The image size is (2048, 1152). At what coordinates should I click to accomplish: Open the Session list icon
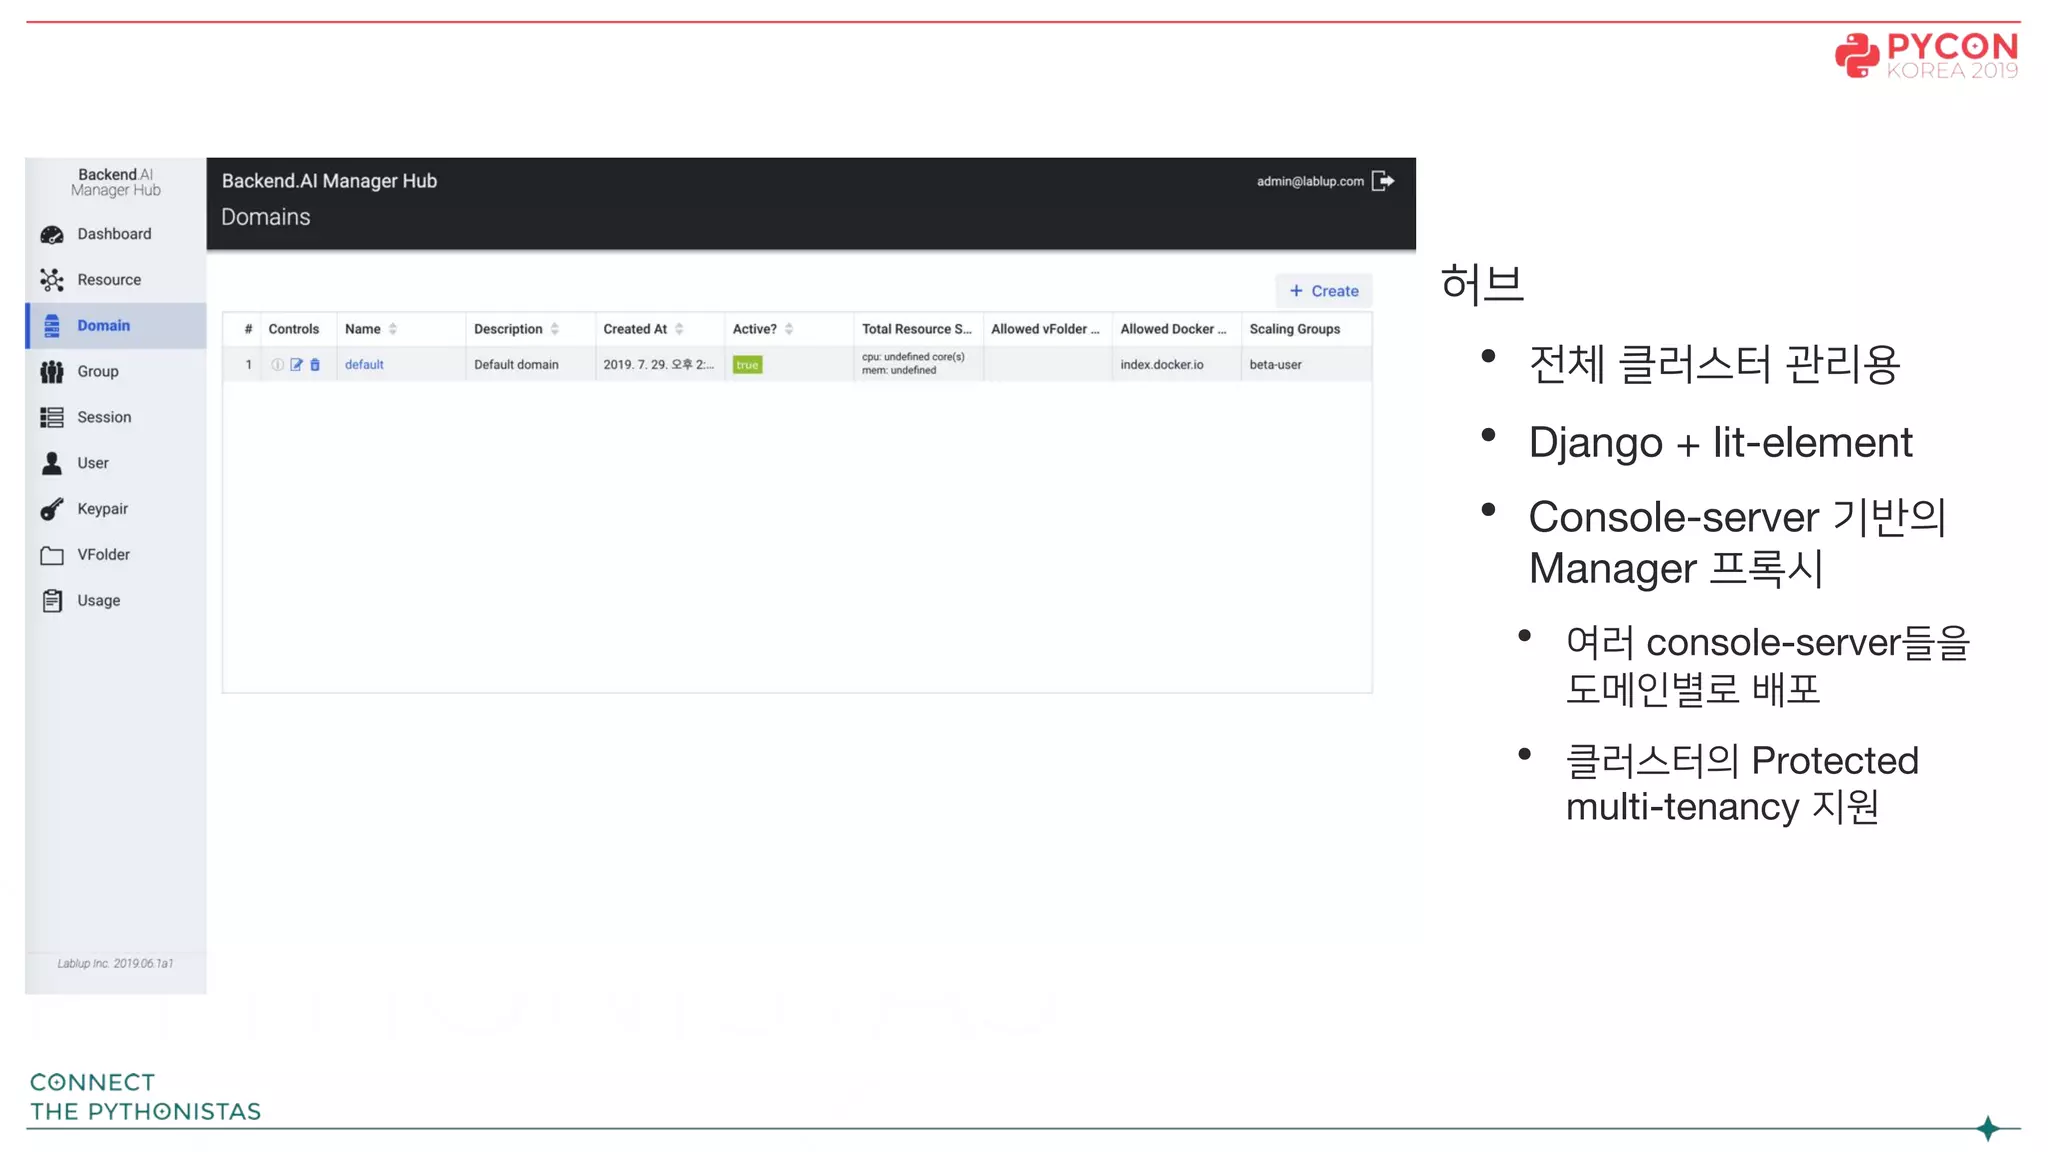[52, 418]
